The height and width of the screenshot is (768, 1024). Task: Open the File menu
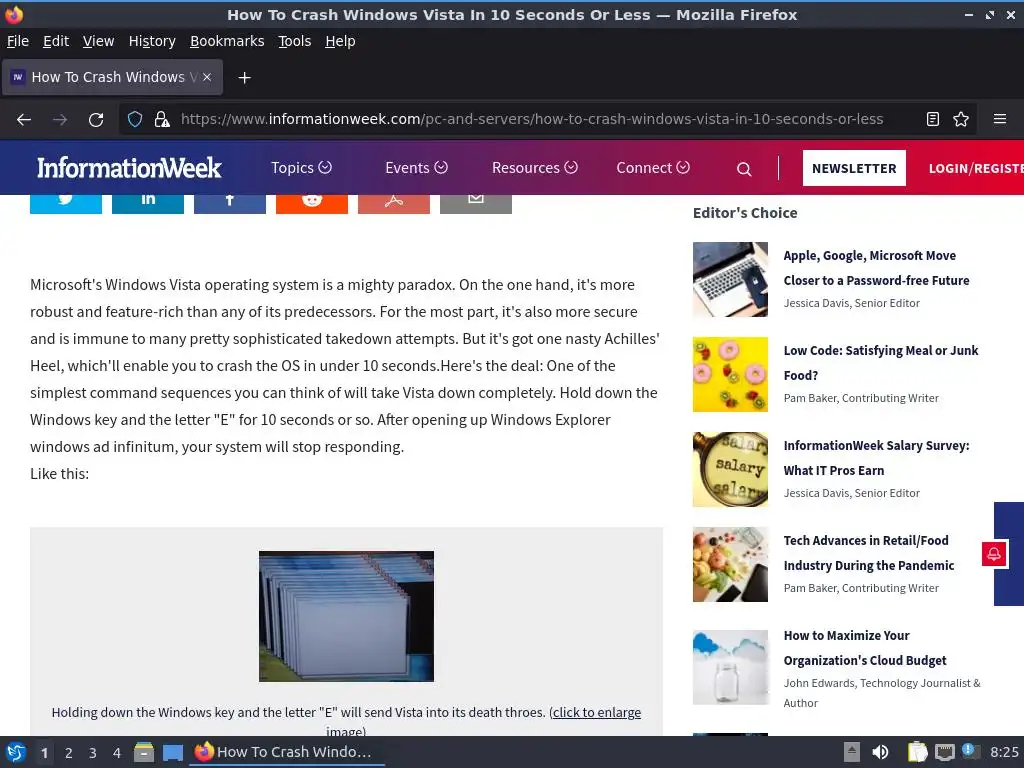tap(18, 41)
